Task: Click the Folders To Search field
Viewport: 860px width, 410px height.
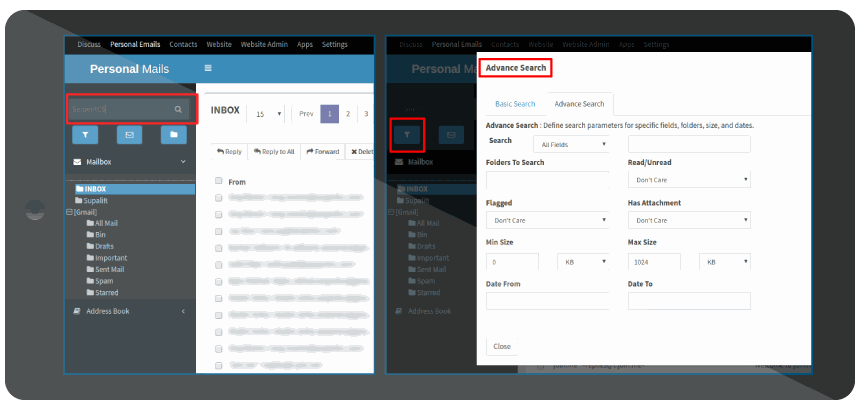Action: pos(547,180)
